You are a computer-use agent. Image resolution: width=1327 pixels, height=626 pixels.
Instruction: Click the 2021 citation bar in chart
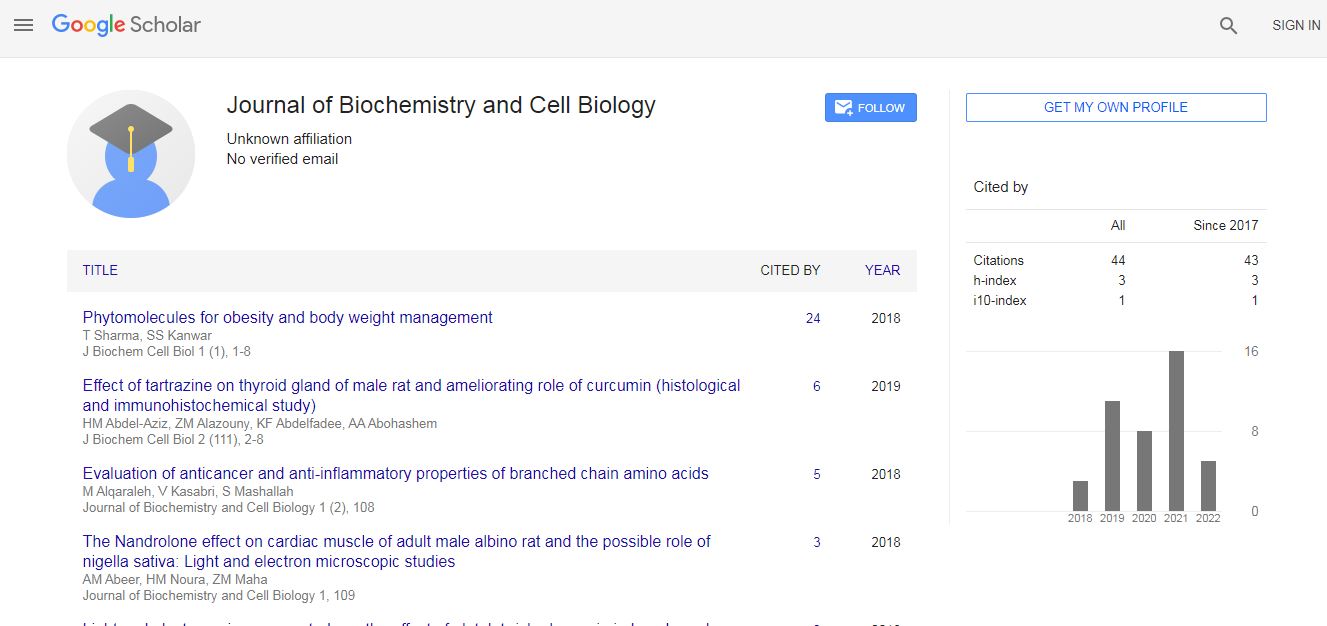coord(1176,431)
